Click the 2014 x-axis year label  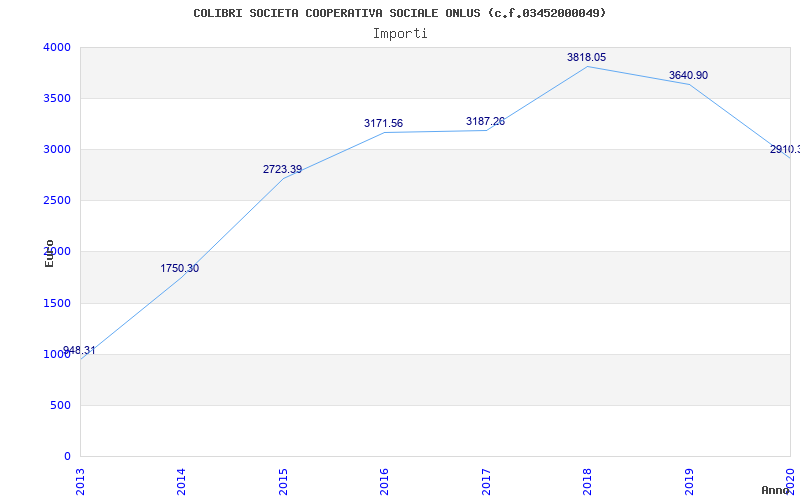[181, 482]
